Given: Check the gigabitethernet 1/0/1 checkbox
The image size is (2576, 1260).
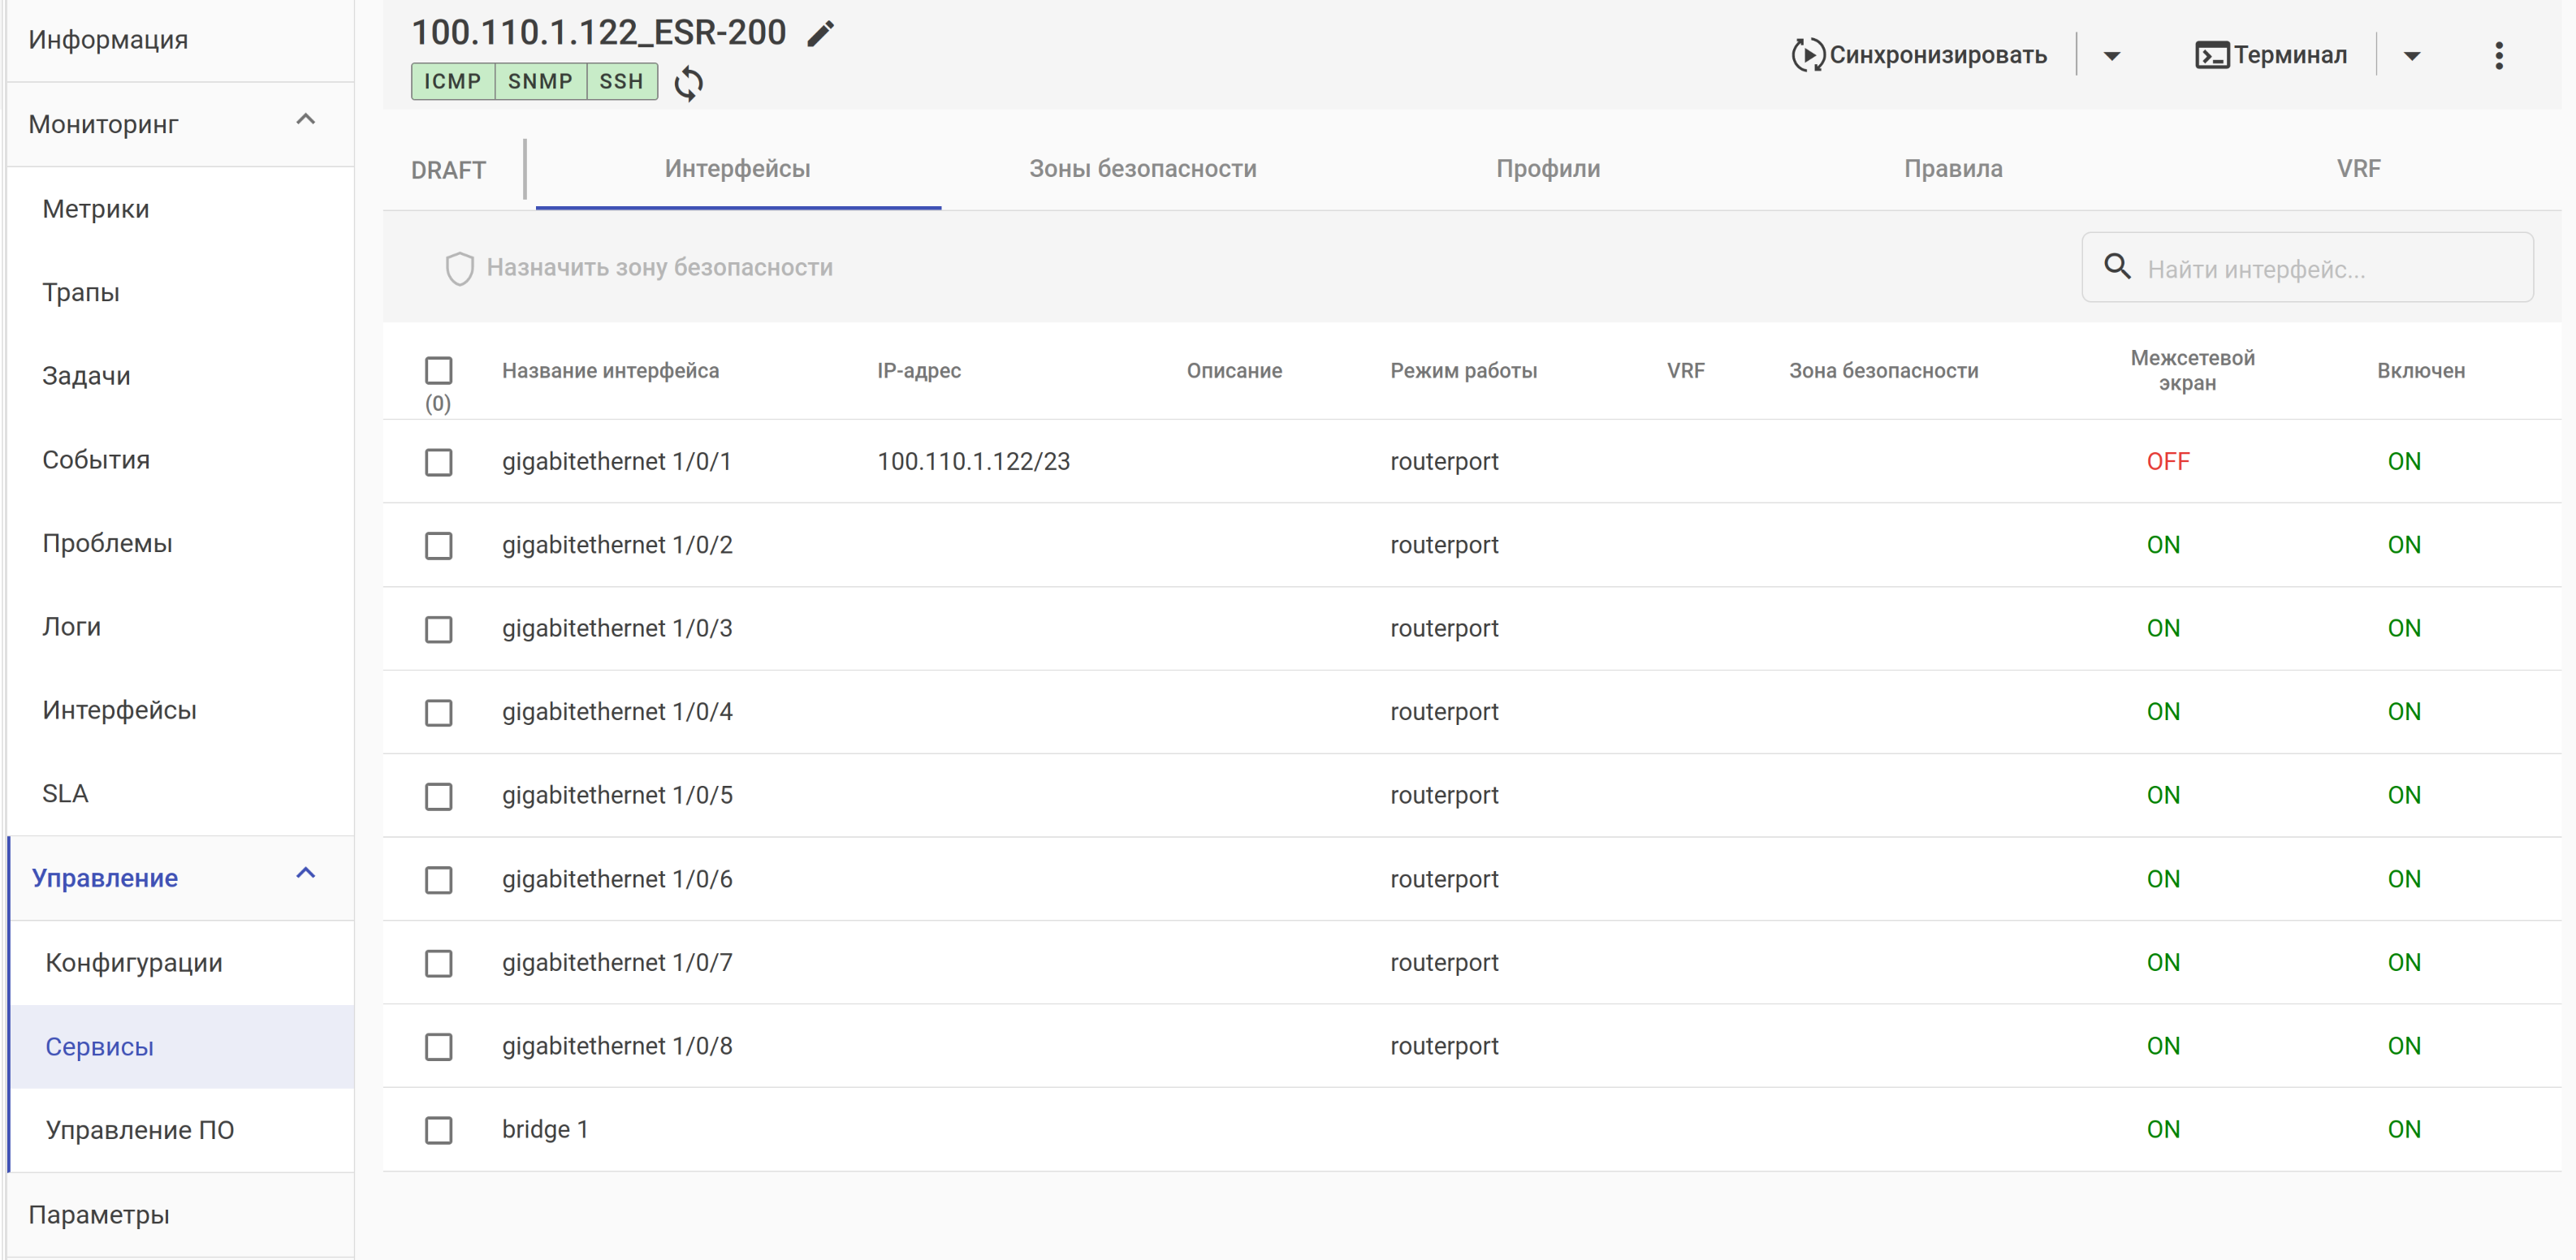Looking at the screenshot, I should [438, 462].
